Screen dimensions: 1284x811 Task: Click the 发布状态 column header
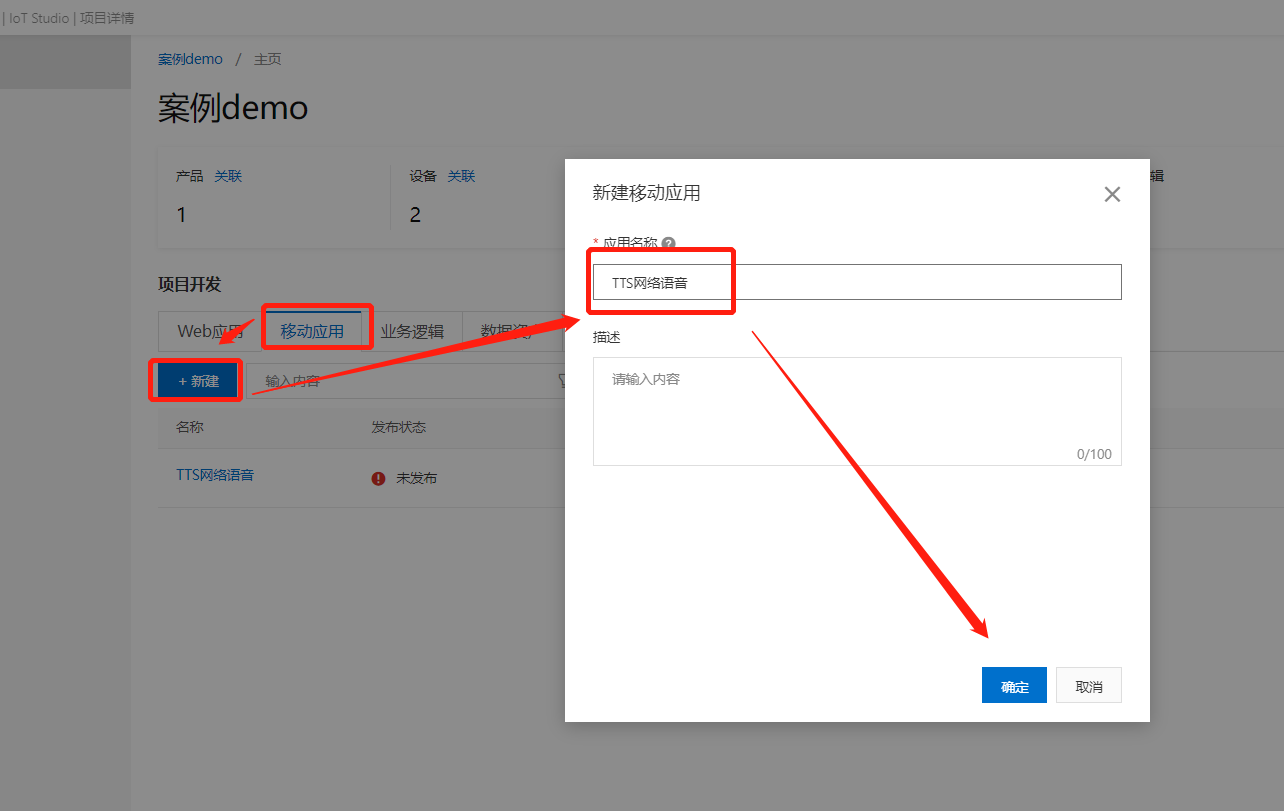click(x=399, y=427)
